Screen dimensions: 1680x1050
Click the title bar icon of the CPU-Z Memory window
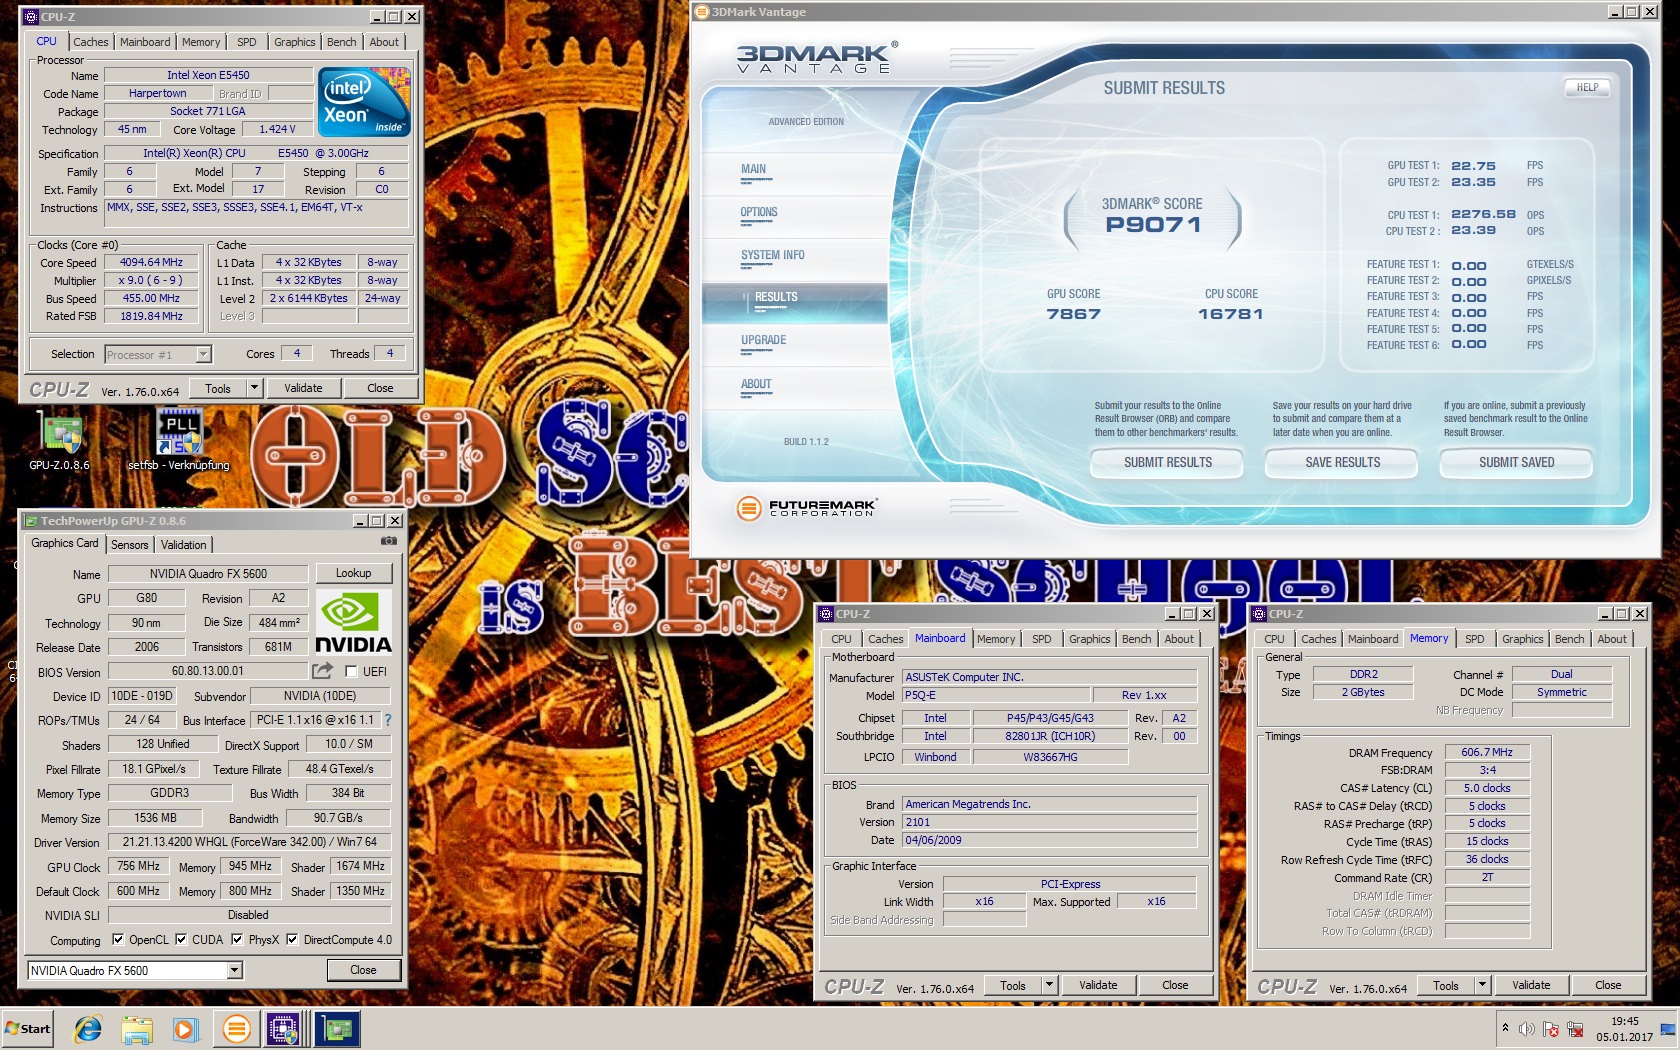pos(1260,614)
